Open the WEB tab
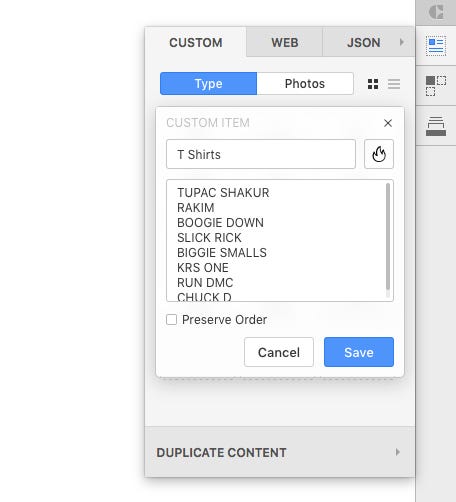456x502 pixels. (x=285, y=42)
